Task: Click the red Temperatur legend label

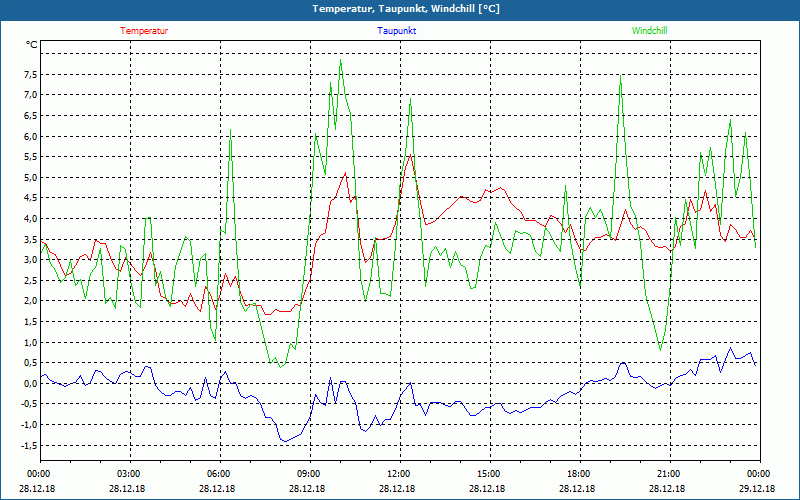Action: pos(144,31)
